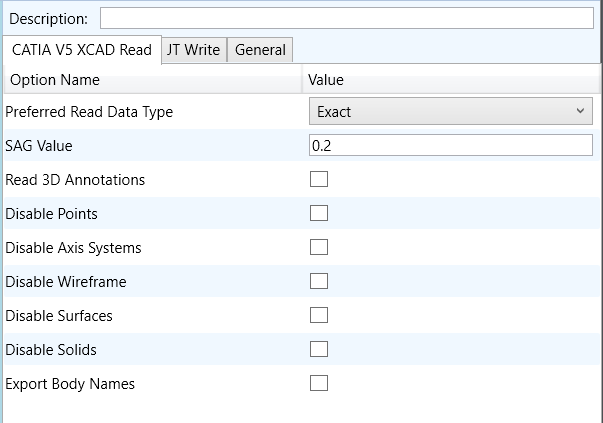Select the Preferred Read Data Type label

[89, 112]
